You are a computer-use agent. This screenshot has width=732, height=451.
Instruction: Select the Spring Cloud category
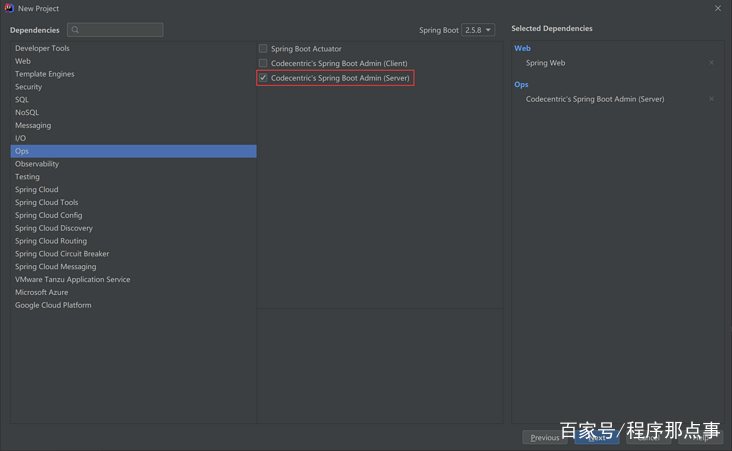pos(134,190)
